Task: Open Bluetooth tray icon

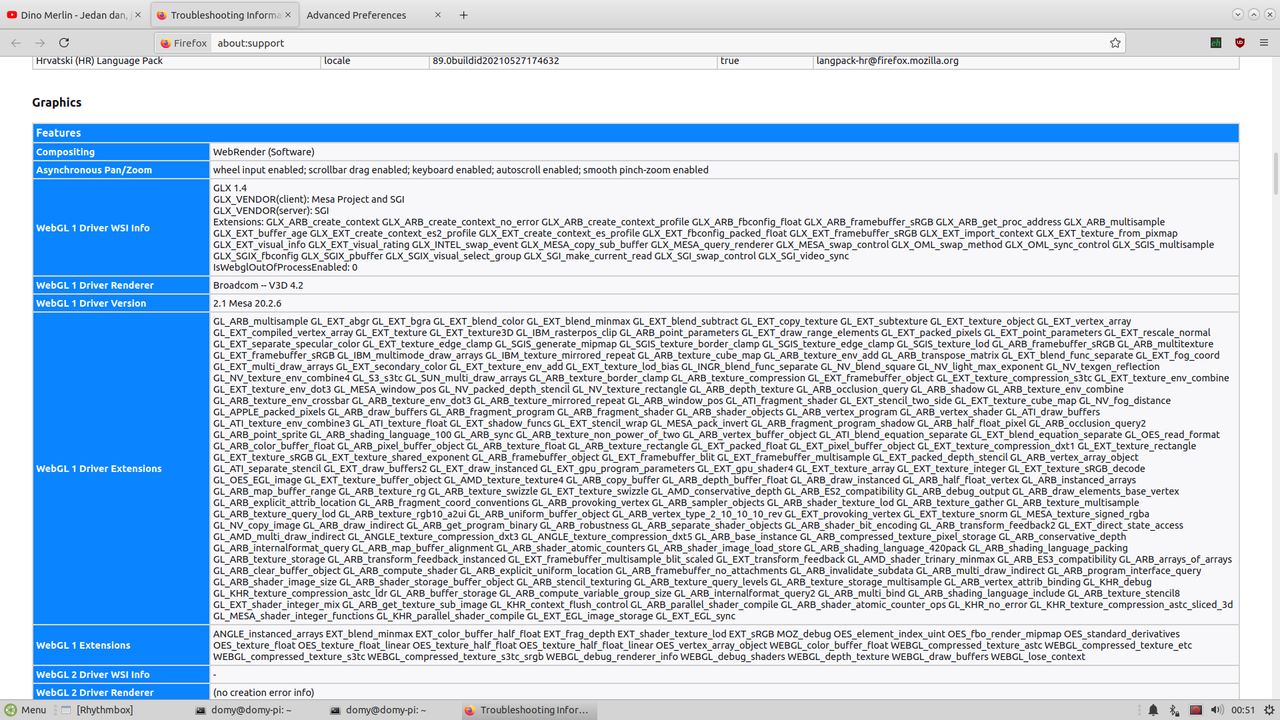Action: 1173,710
